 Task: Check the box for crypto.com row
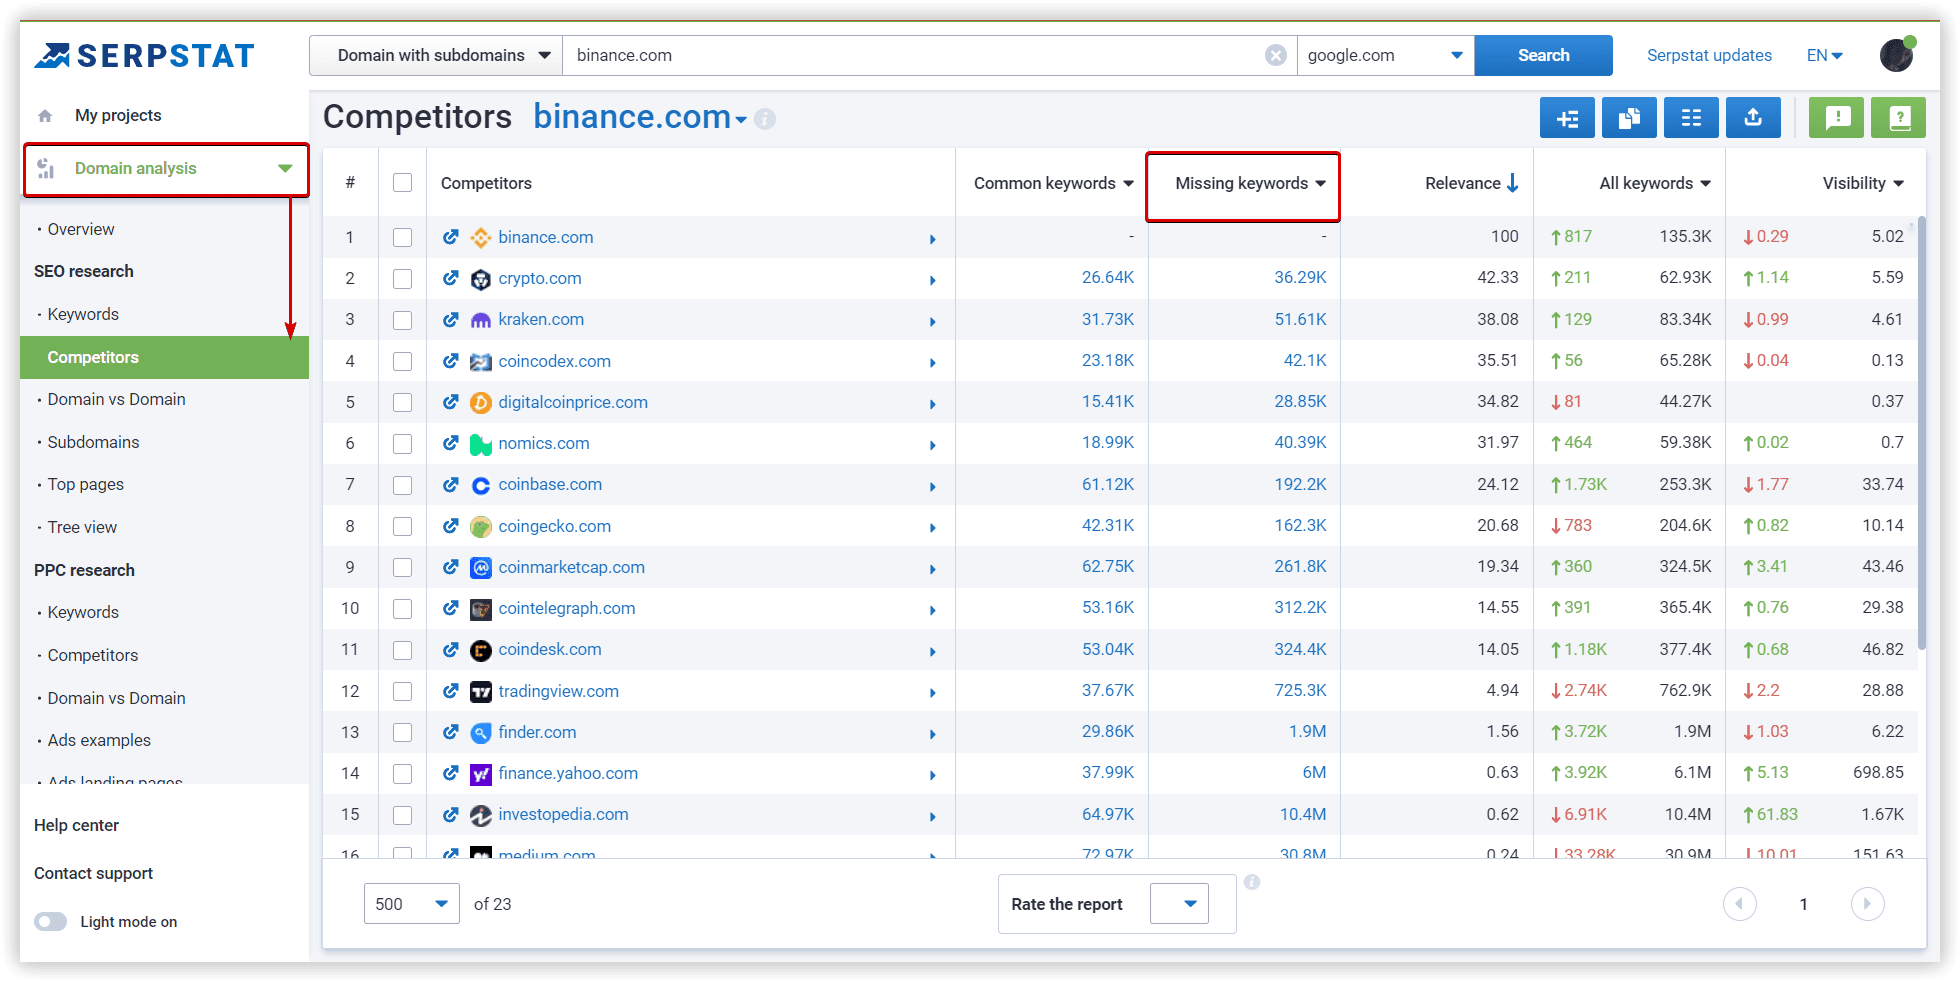[403, 278]
